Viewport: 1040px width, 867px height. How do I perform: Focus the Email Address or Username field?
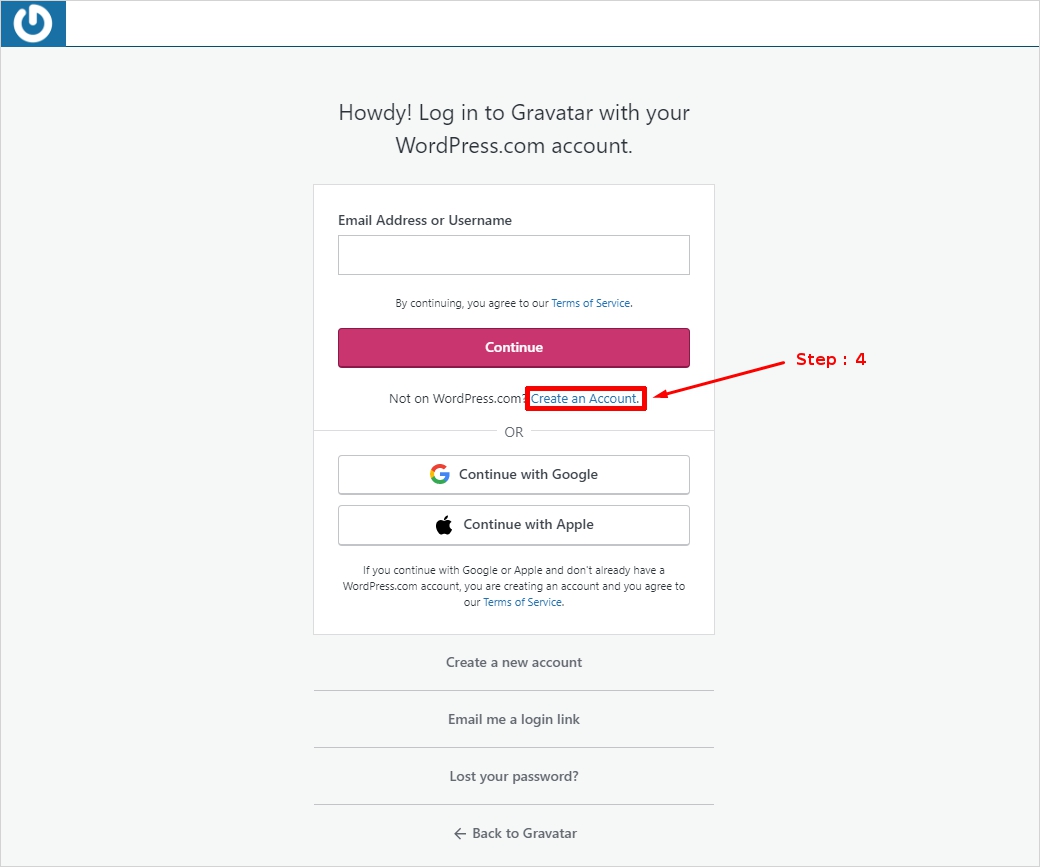tap(514, 255)
